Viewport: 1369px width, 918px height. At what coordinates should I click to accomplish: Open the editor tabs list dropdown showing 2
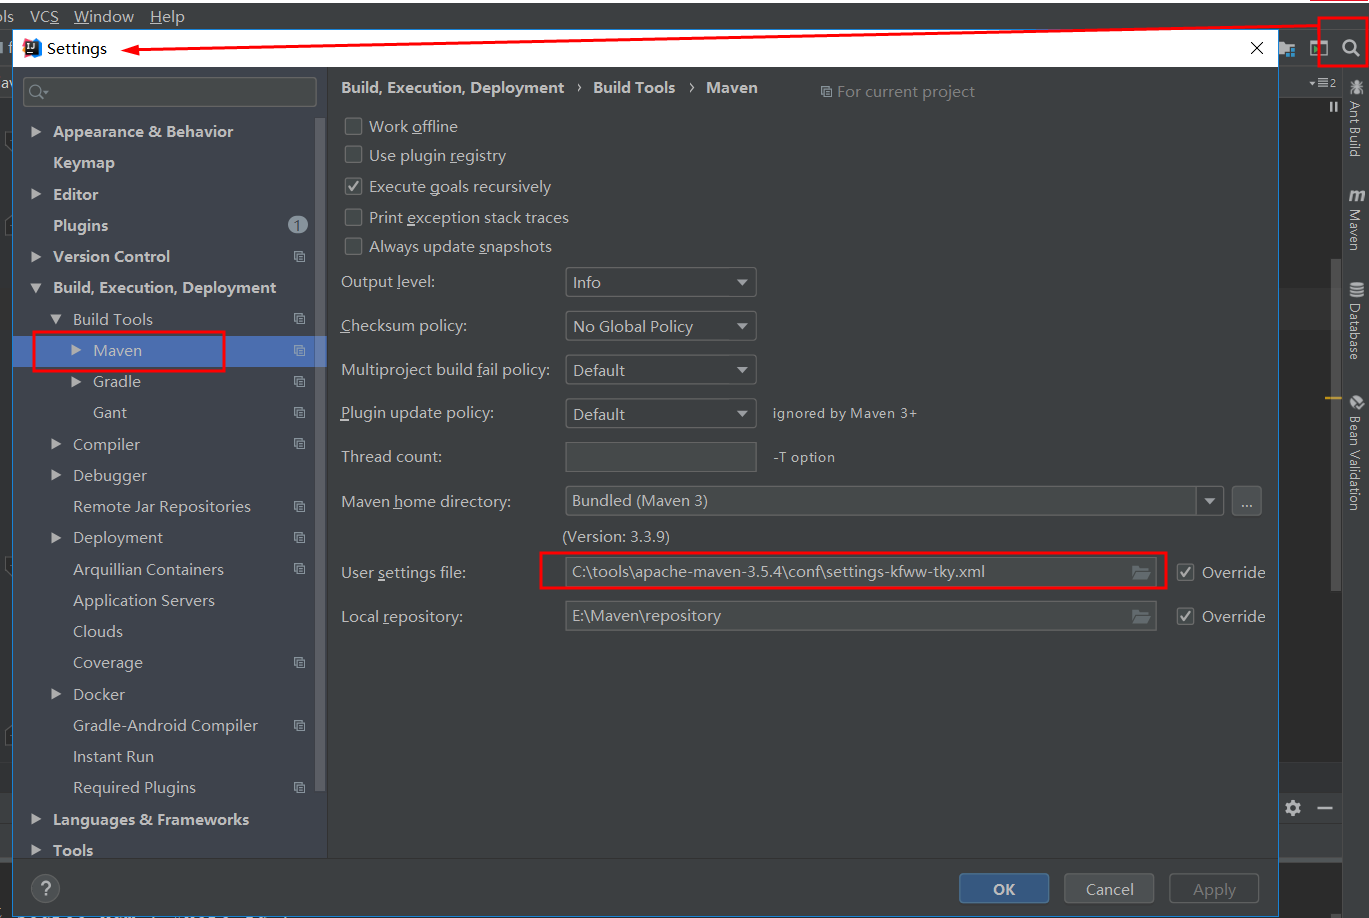tap(1323, 83)
